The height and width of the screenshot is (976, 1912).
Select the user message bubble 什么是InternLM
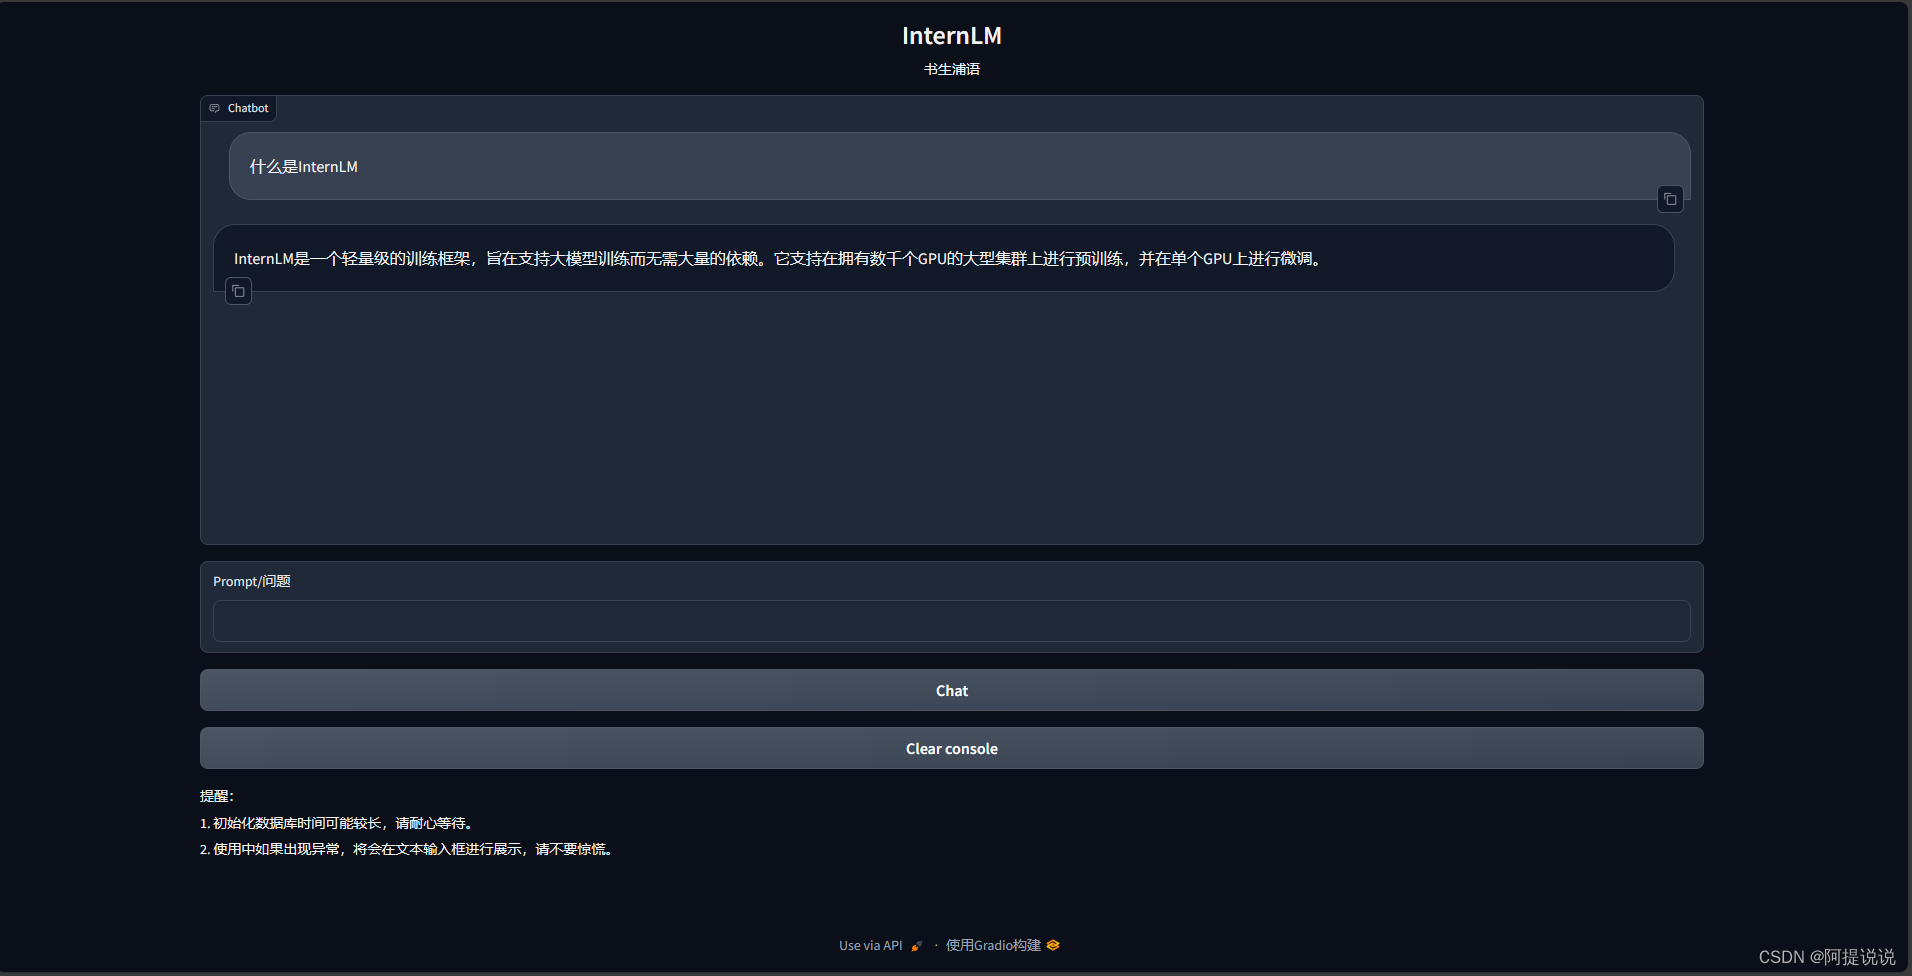959,166
